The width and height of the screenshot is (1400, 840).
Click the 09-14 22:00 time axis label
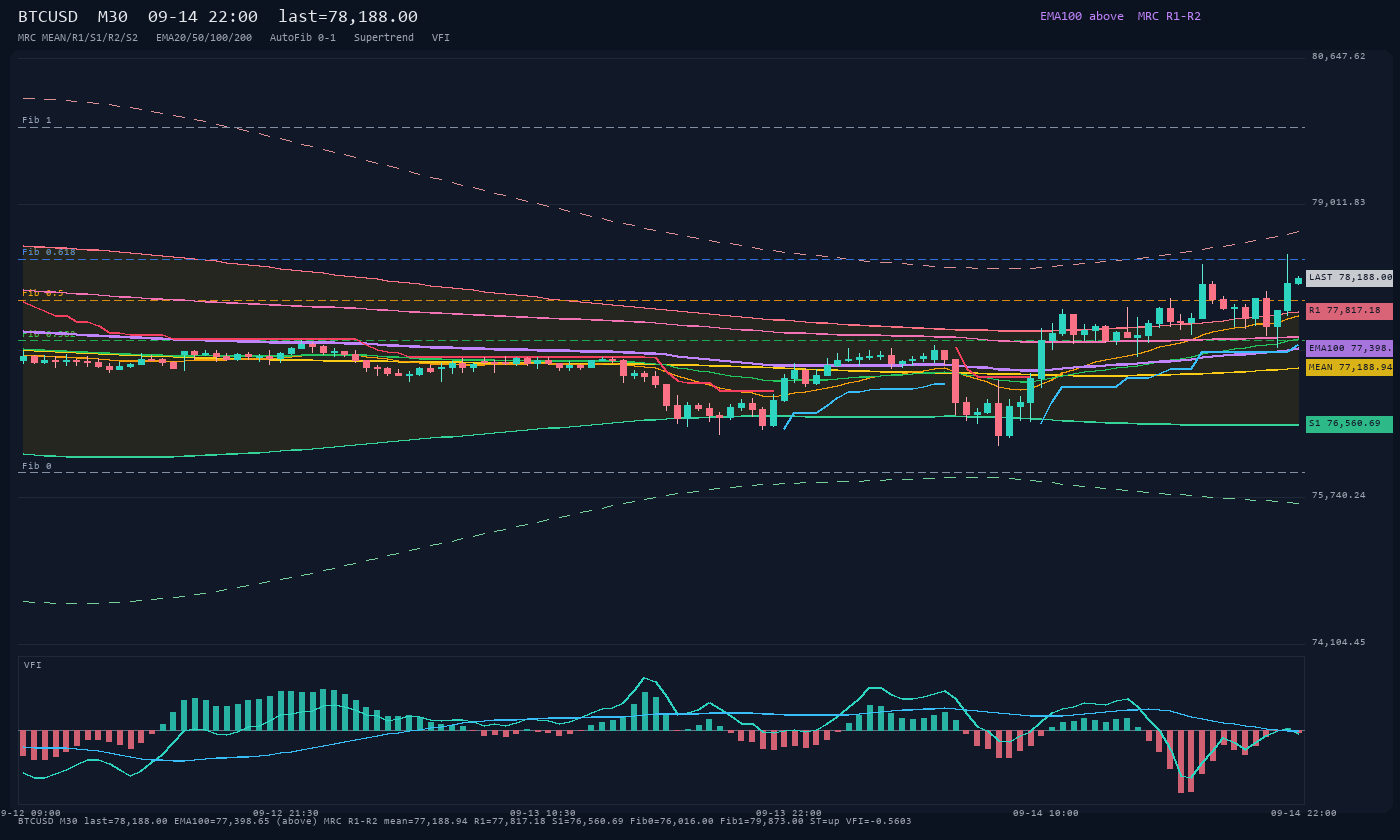pos(1304,813)
